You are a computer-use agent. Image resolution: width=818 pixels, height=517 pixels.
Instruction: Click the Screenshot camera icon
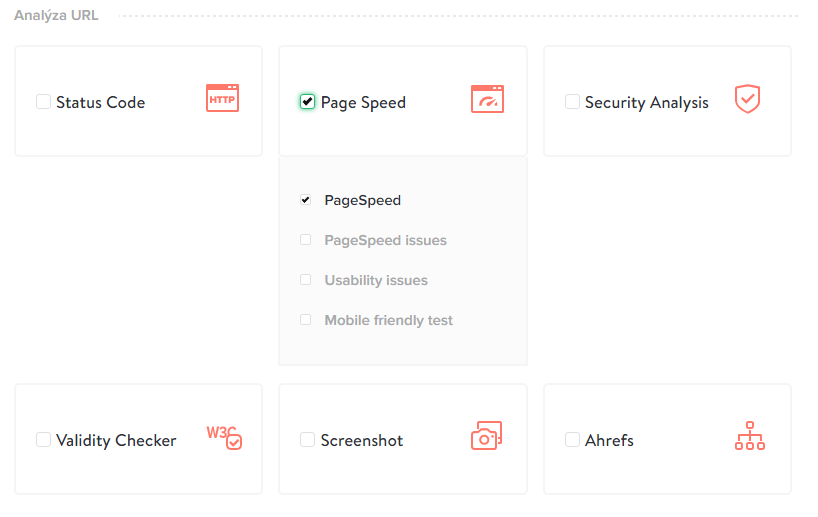[x=486, y=436]
